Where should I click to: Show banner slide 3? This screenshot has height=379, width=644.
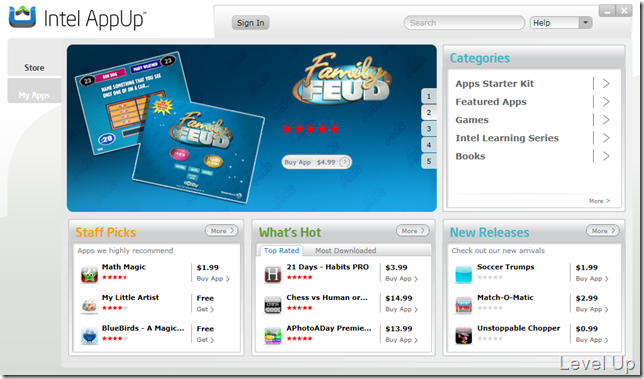[x=429, y=129]
